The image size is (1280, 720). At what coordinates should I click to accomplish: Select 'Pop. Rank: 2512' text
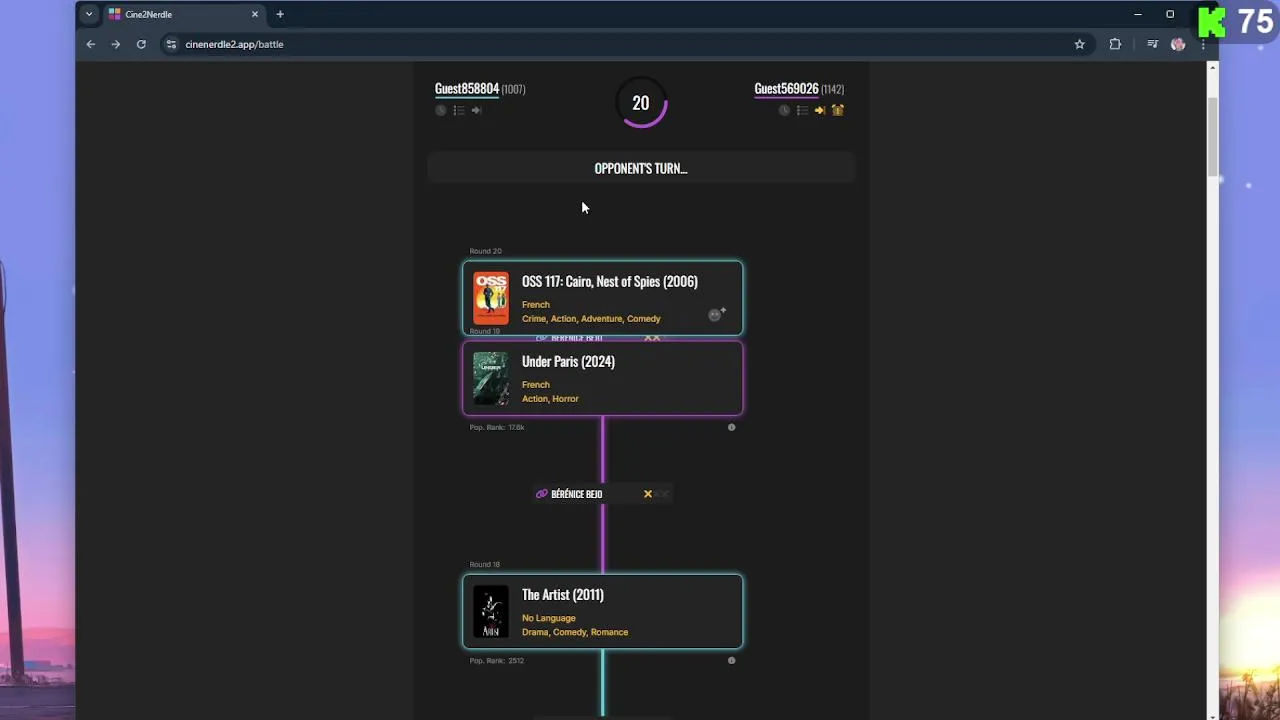497,660
